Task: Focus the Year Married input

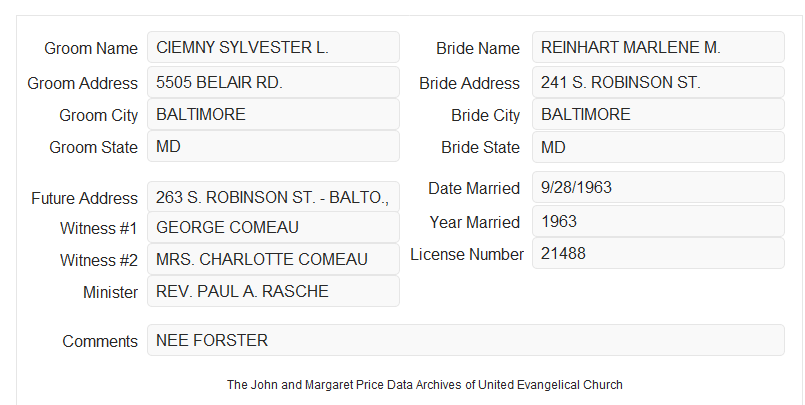Action: point(658,221)
